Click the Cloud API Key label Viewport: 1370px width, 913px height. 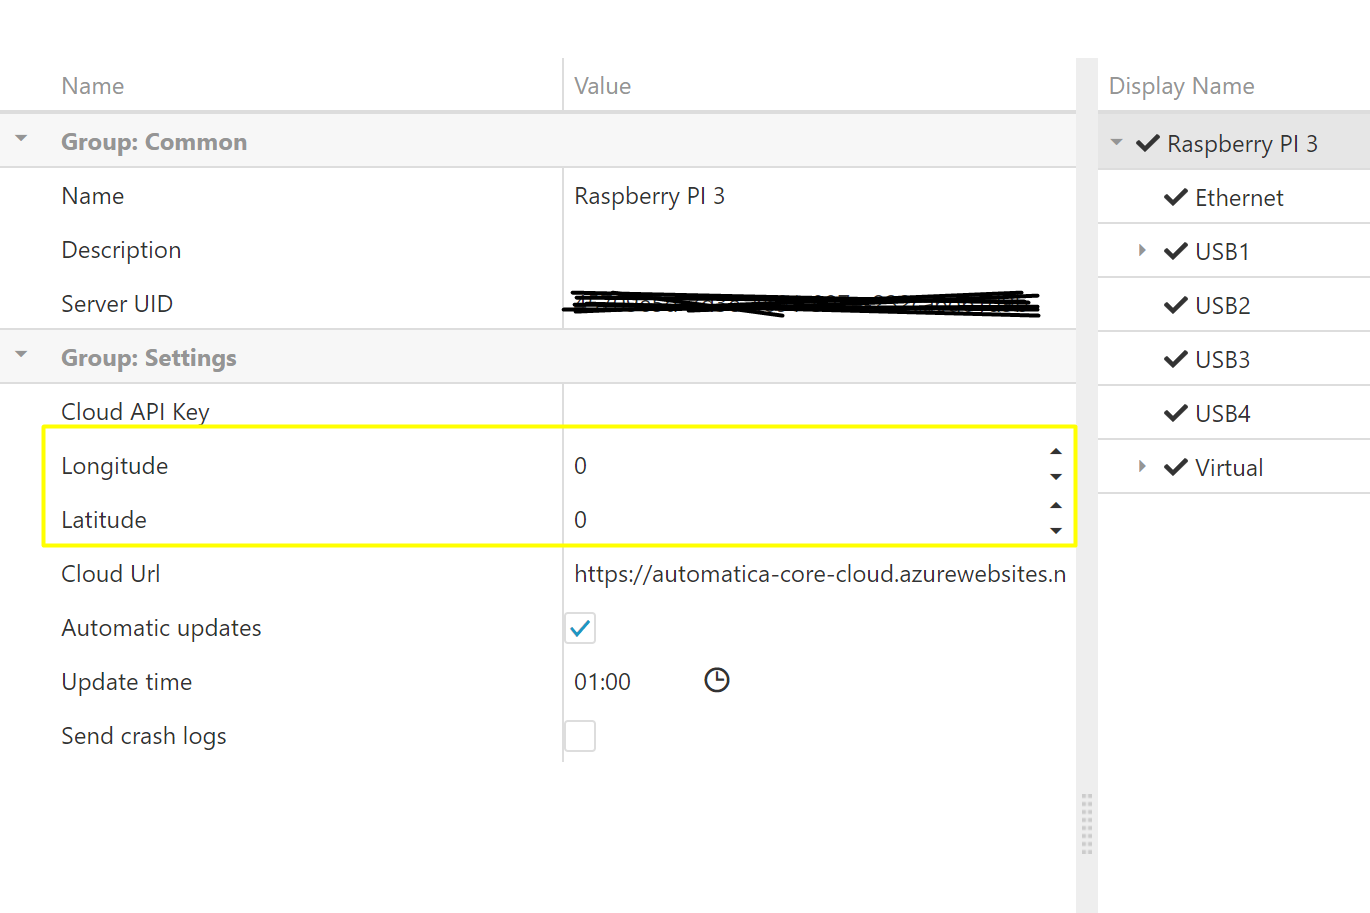click(135, 412)
